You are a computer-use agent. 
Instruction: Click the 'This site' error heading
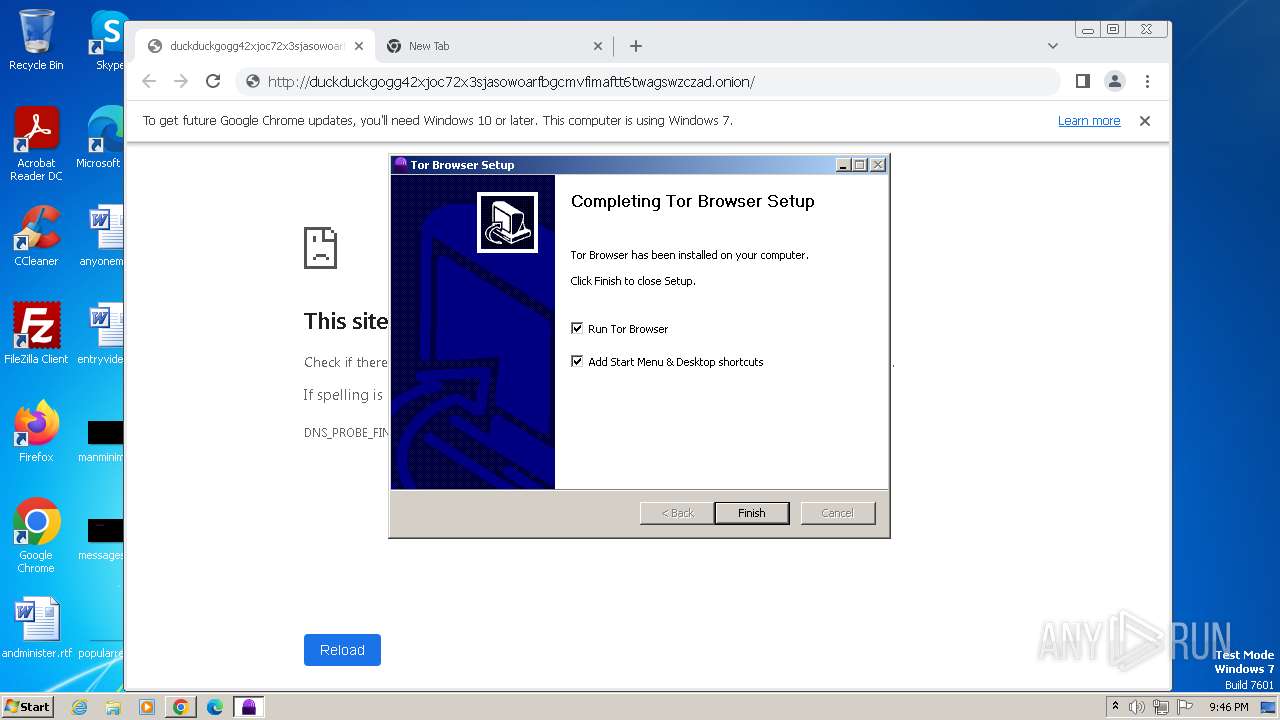click(346, 321)
